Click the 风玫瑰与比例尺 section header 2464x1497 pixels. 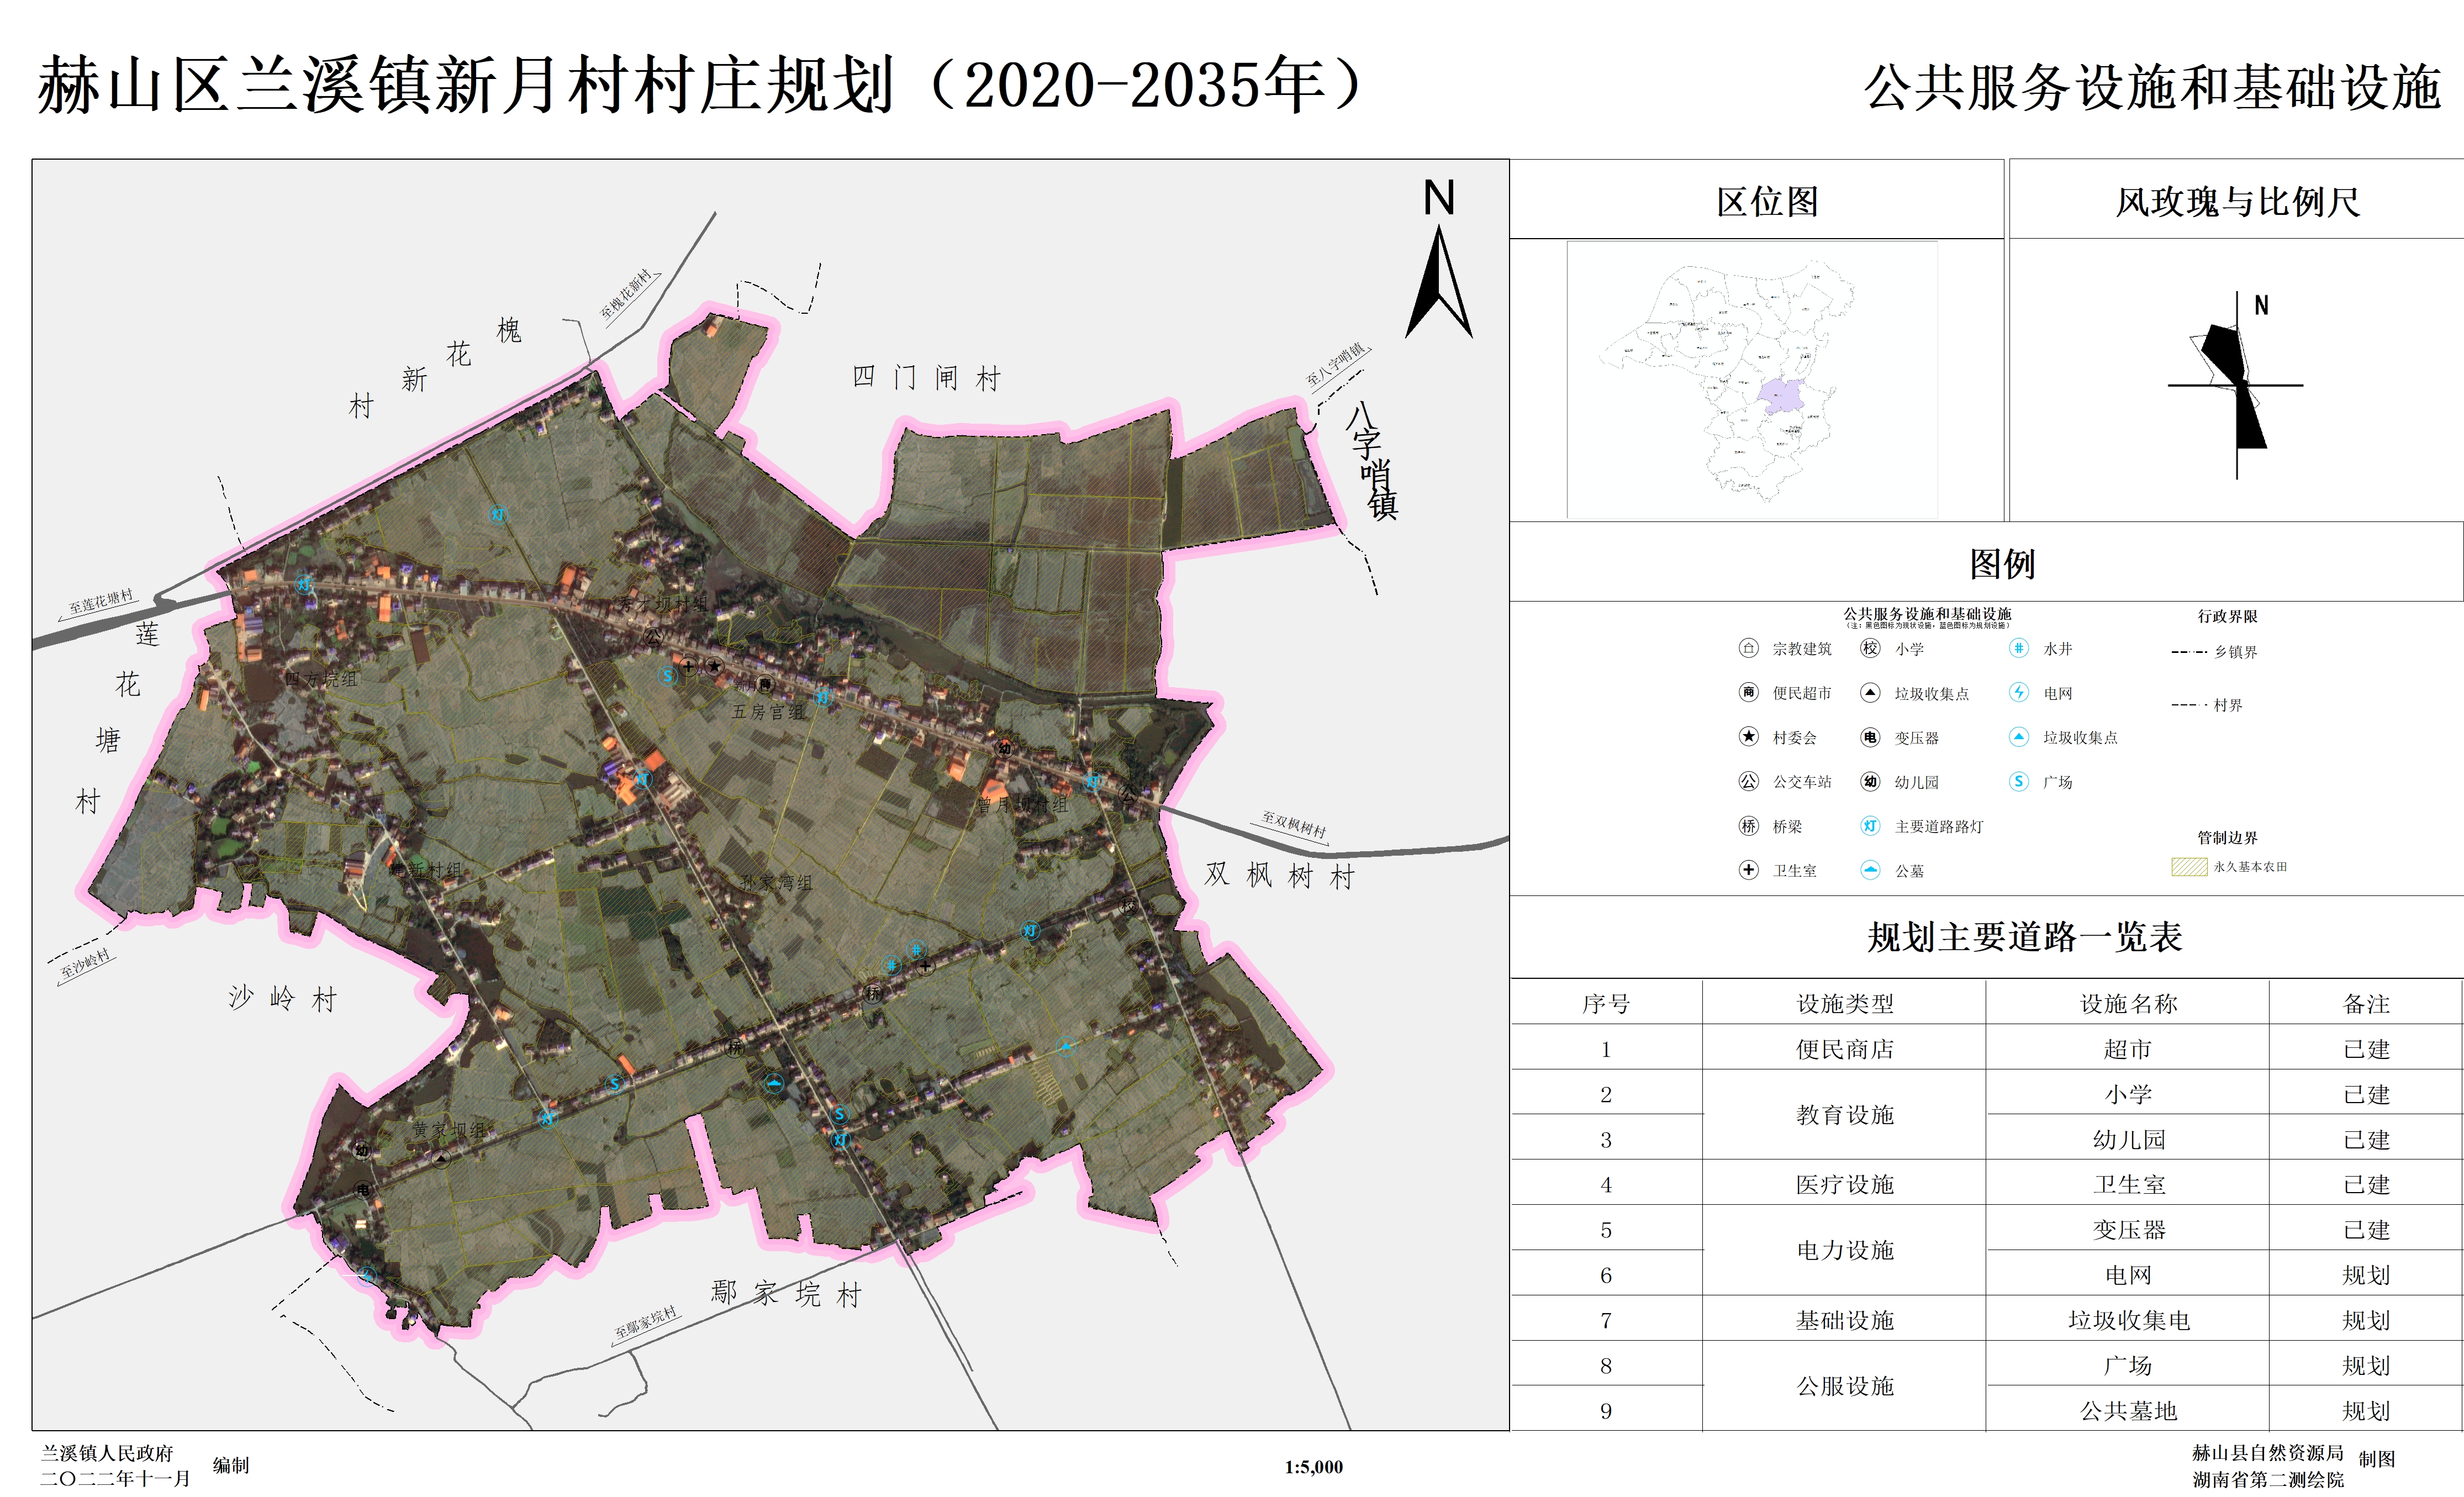(2237, 202)
